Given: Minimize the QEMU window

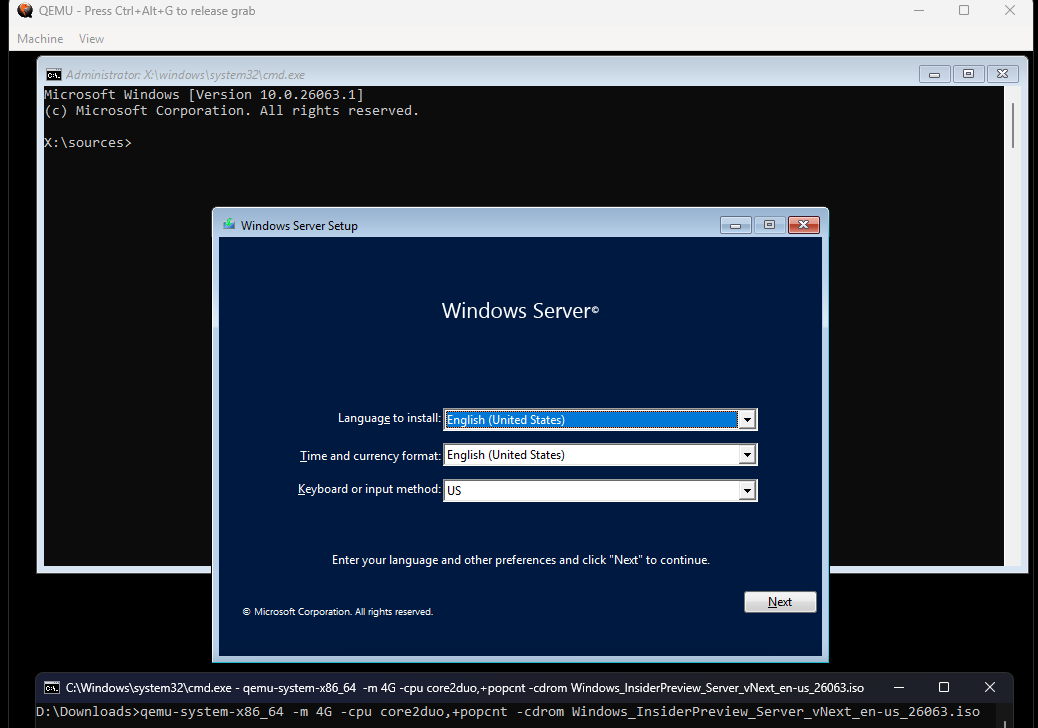Looking at the screenshot, I should coord(919,11).
